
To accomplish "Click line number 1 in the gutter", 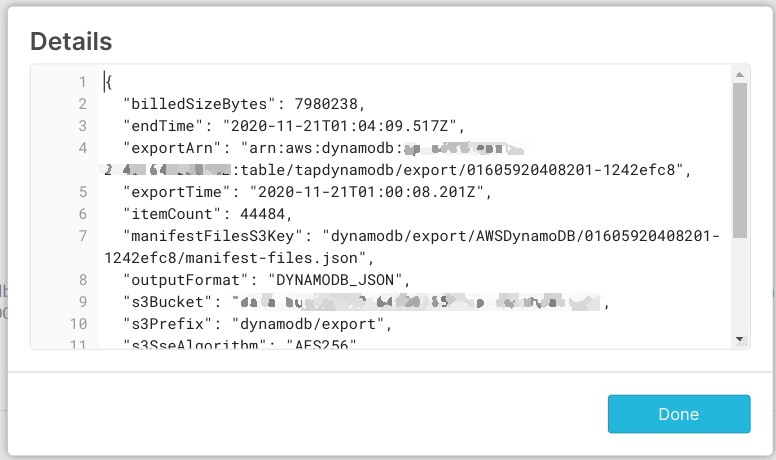I will click(82, 81).
